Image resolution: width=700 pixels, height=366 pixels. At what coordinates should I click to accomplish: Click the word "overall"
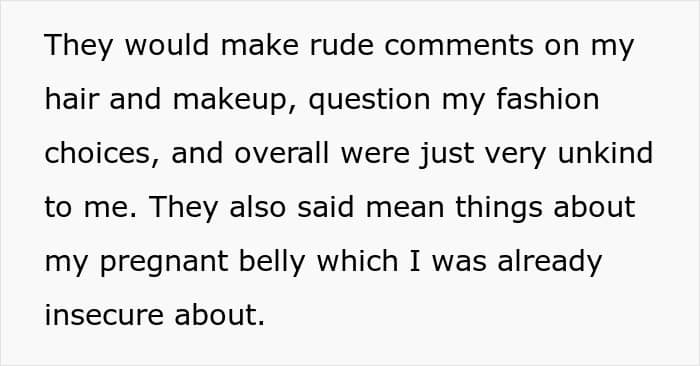coord(282,153)
